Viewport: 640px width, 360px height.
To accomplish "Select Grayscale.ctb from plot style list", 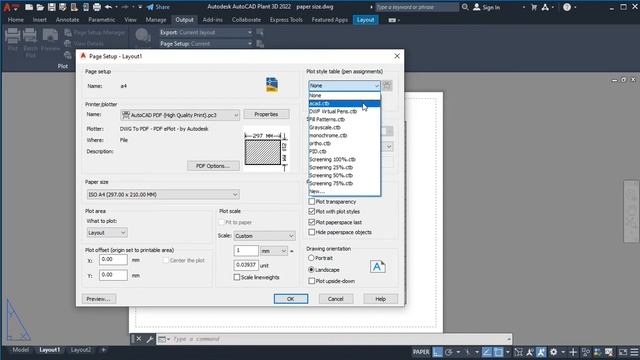I will tap(344, 127).
